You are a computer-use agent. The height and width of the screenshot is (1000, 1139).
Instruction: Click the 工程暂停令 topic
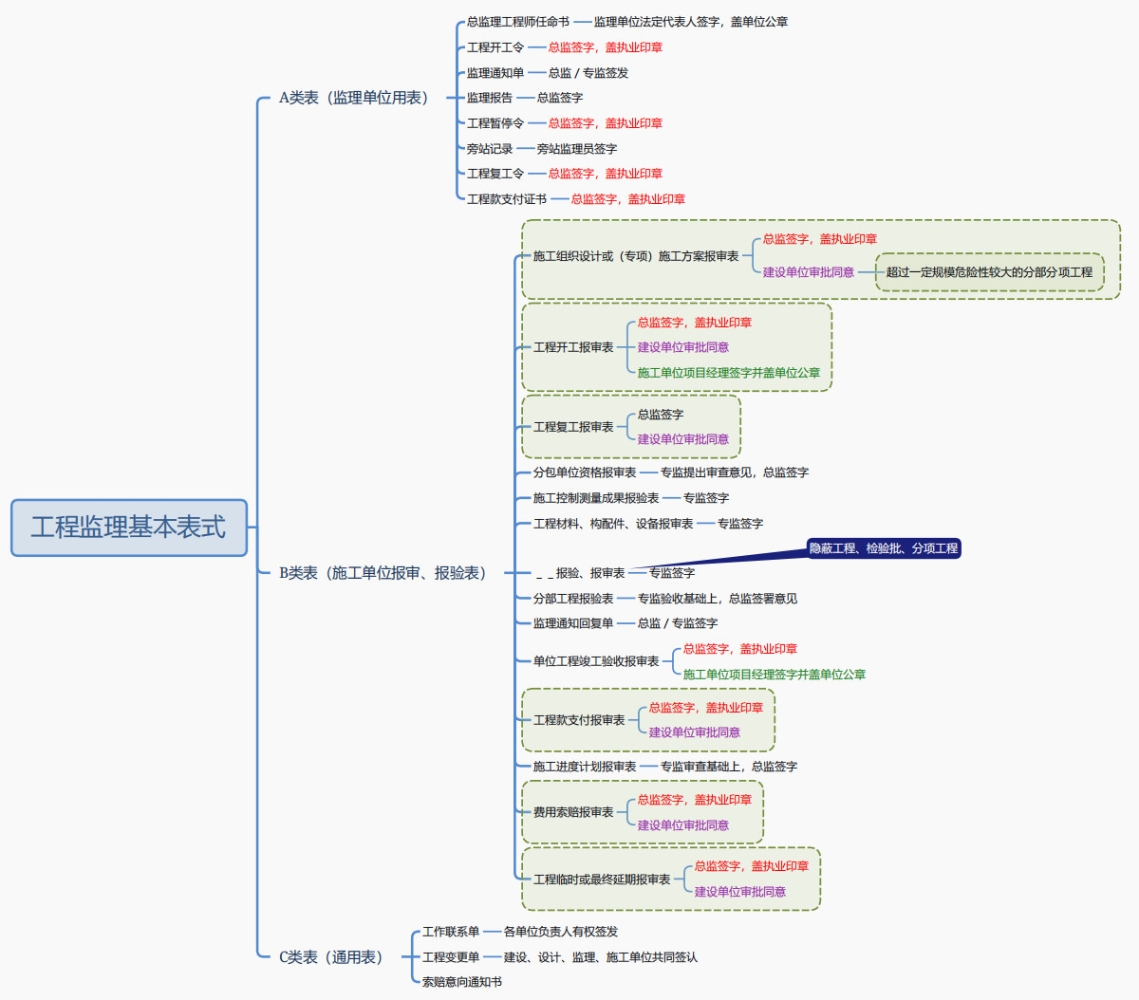pos(495,123)
